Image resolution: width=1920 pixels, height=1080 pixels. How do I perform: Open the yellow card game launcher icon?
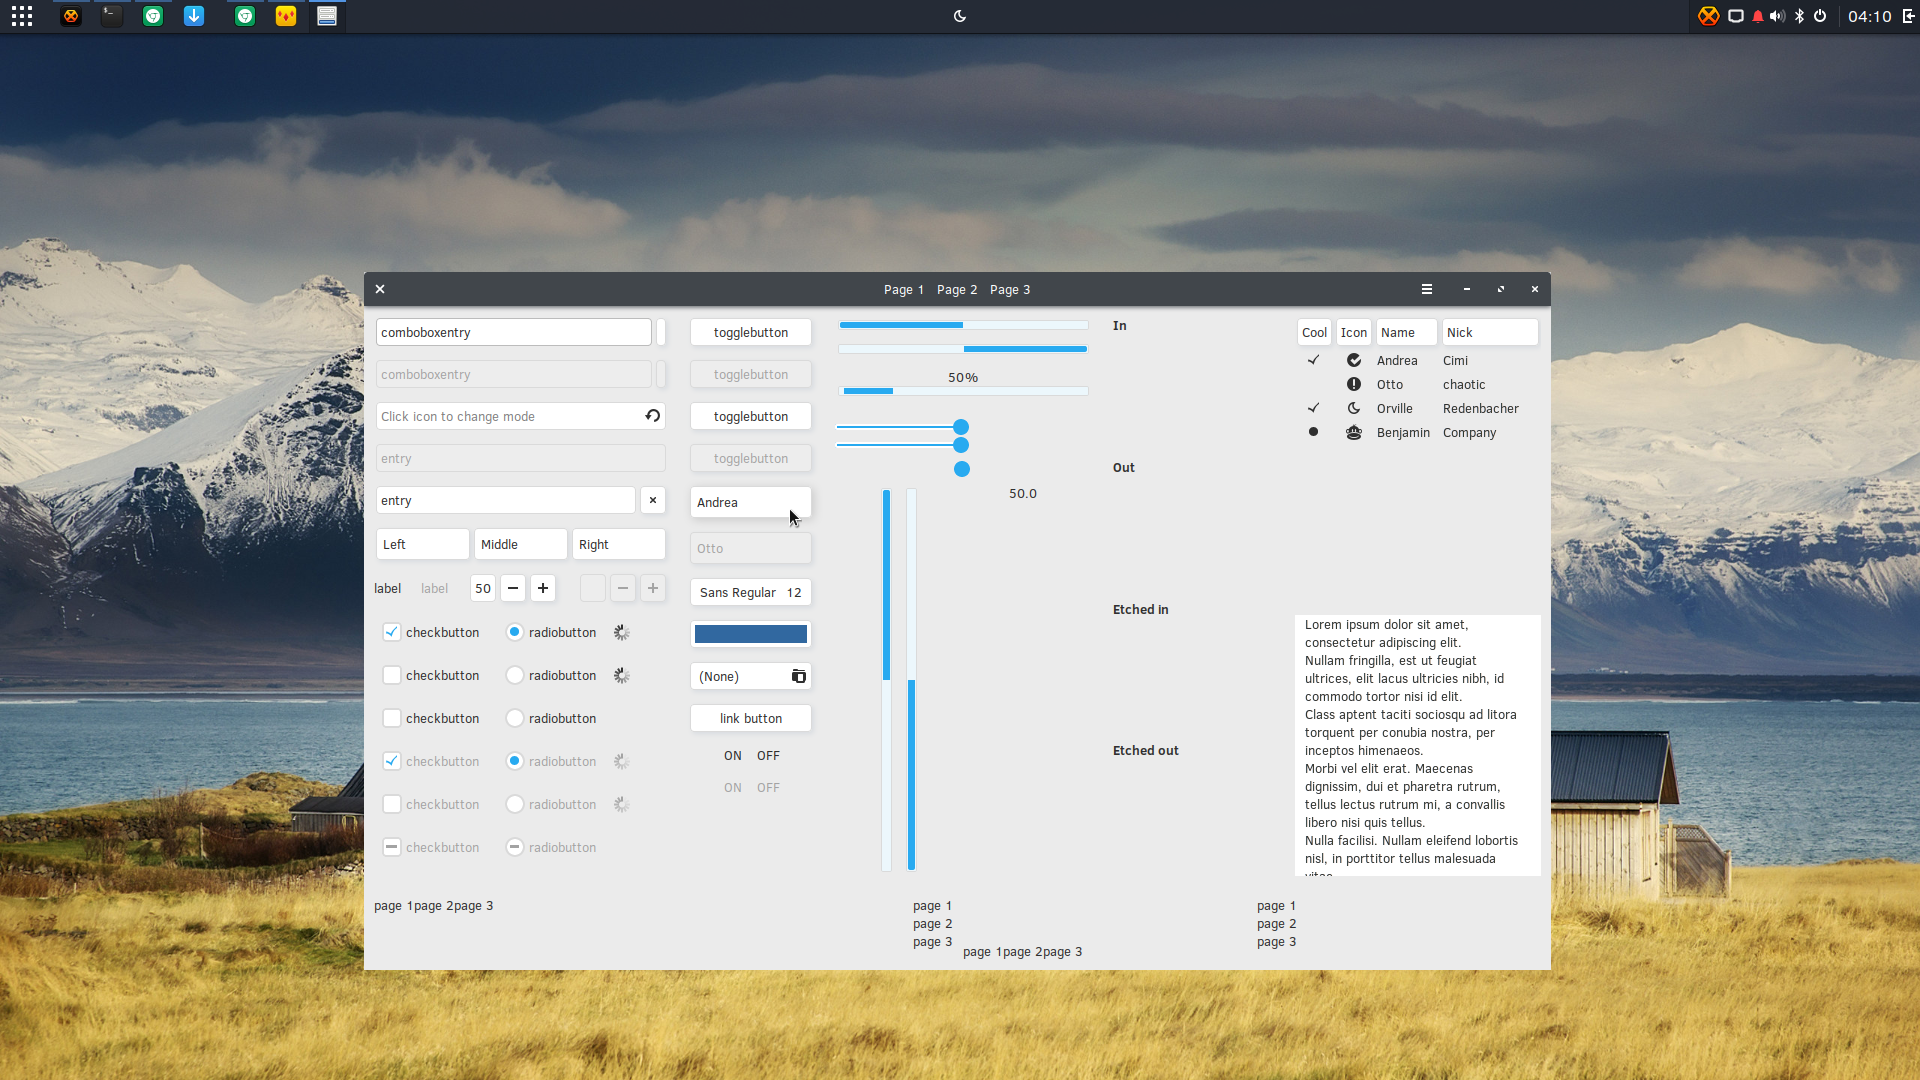pos(286,16)
